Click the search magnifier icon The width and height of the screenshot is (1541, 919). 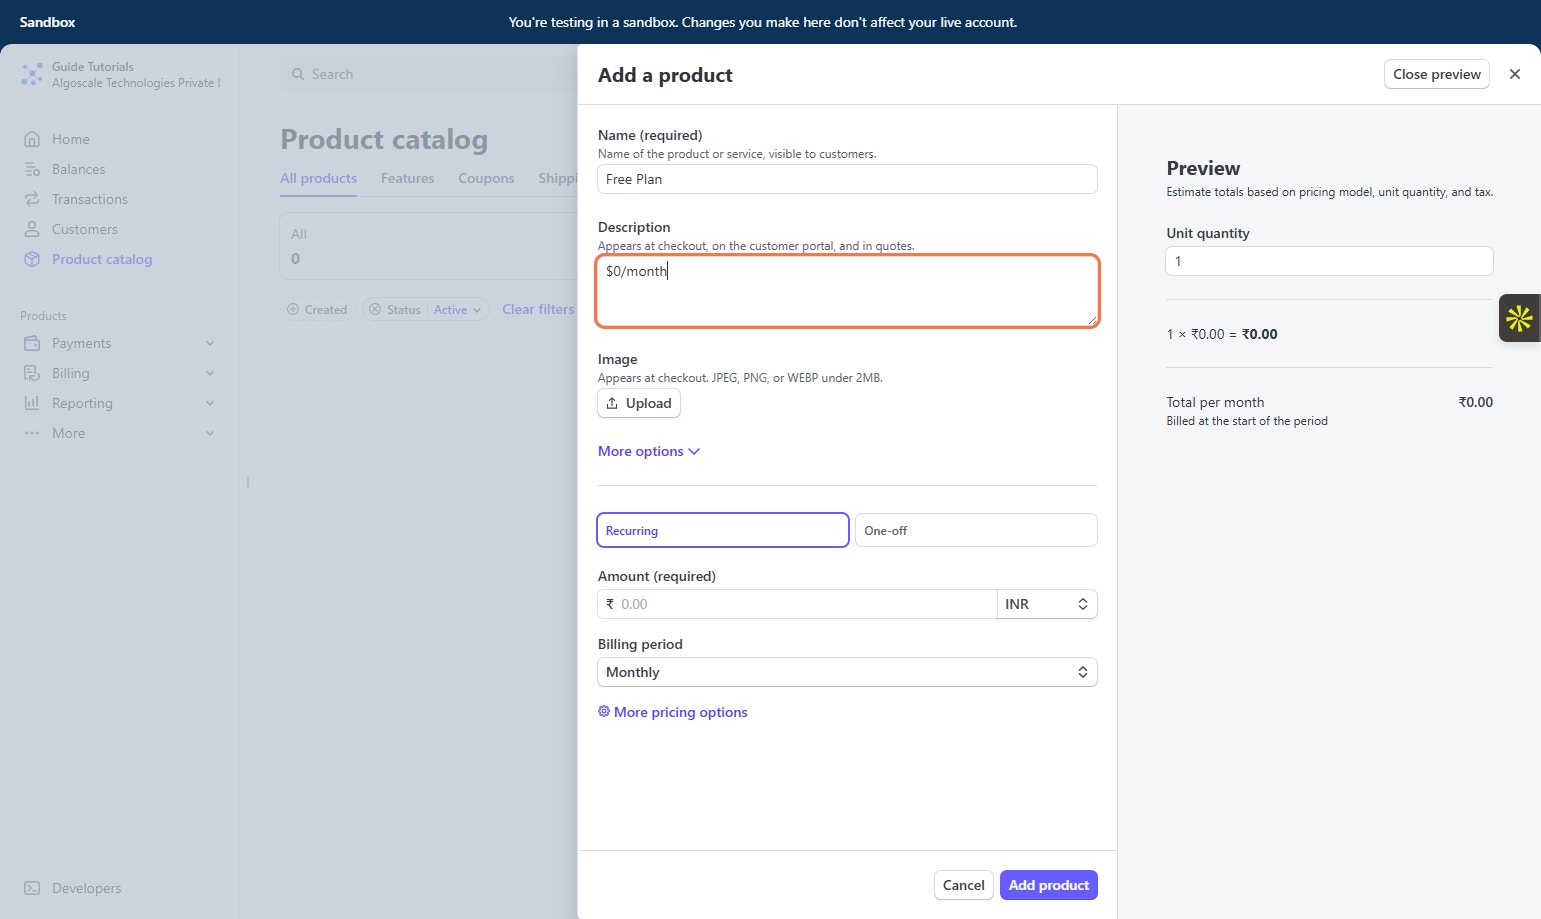pos(298,74)
